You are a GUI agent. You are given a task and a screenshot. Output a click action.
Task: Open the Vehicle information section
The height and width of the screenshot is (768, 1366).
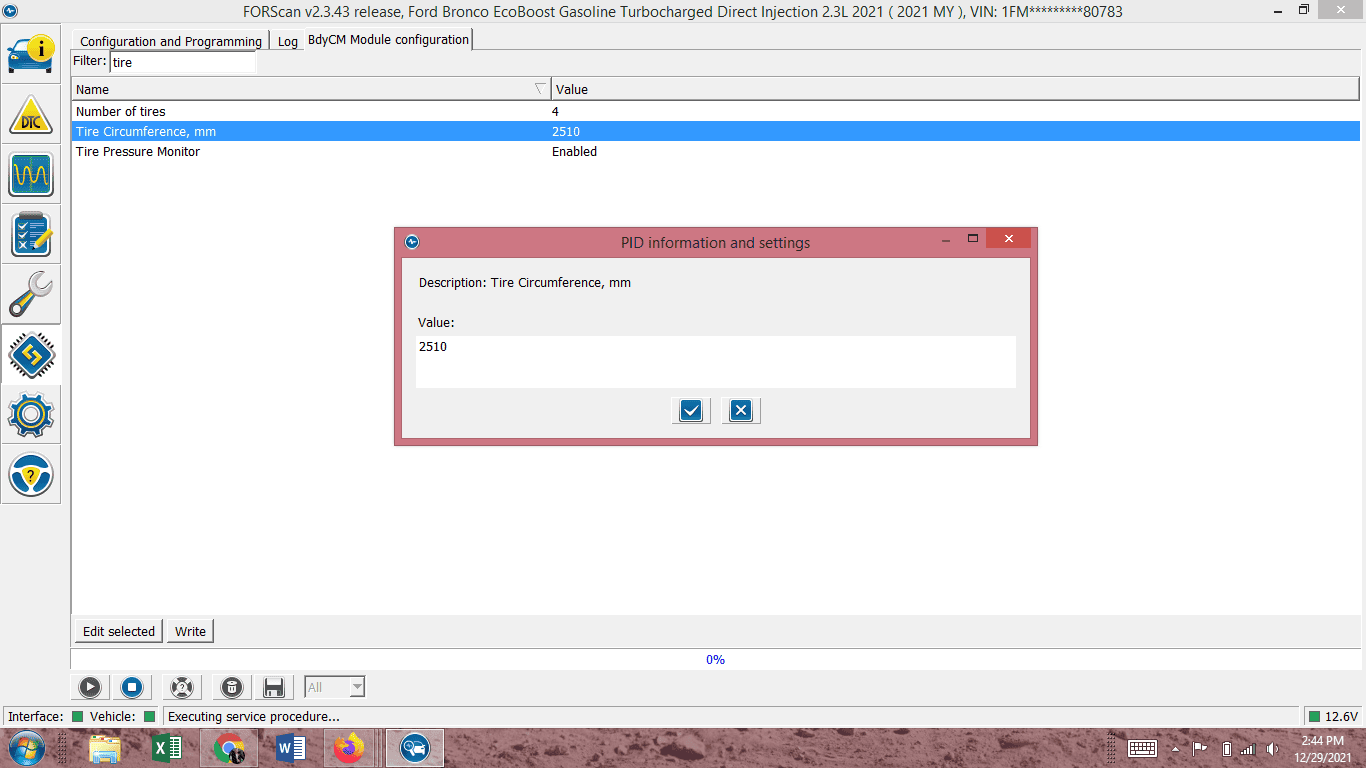pyautogui.click(x=31, y=54)
